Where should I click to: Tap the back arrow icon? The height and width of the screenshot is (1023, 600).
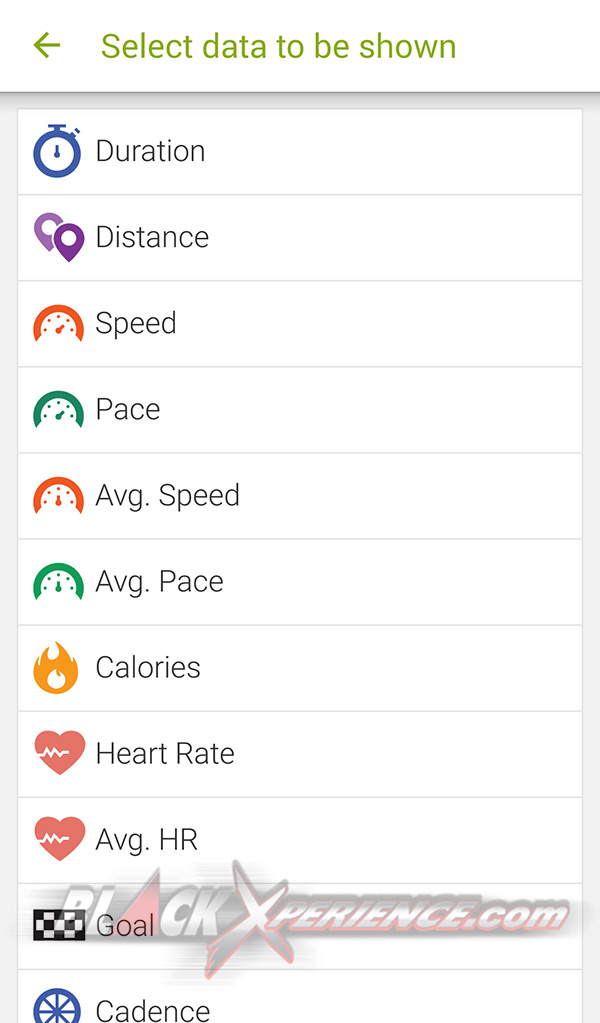click(47, 45)
